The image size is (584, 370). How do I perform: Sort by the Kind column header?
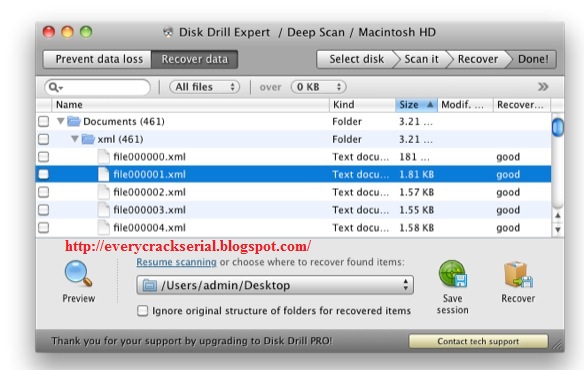362,105
